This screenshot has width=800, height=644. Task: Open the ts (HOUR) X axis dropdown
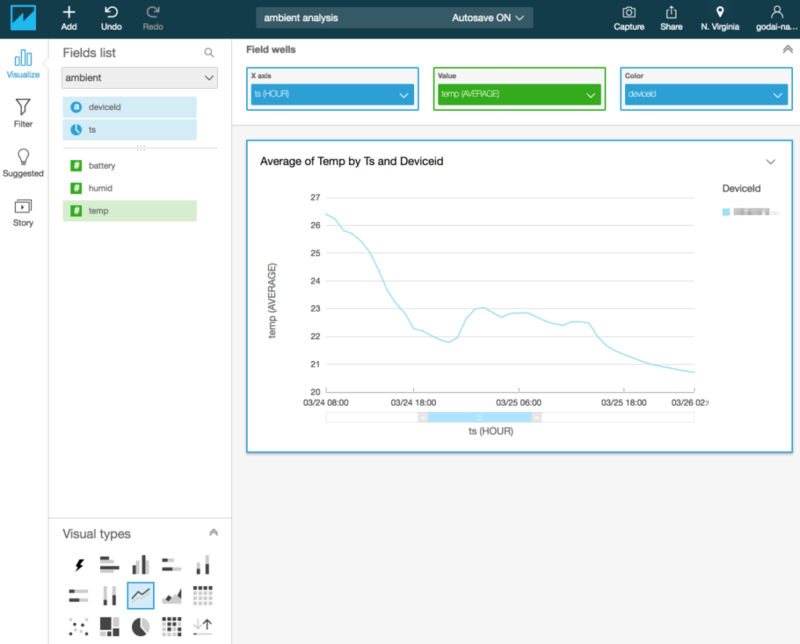coord(332,94)
